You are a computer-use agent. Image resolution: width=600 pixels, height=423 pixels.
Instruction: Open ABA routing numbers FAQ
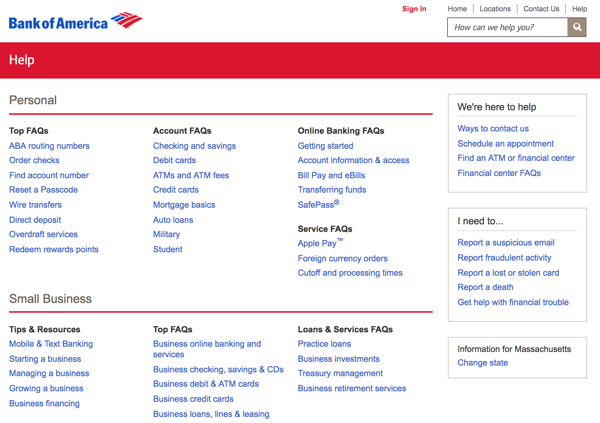49,146
